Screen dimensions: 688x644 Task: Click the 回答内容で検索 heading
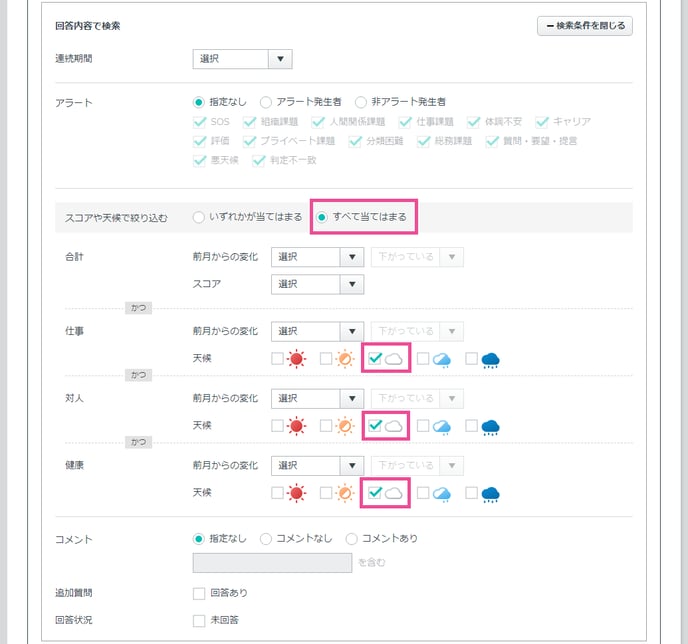(88, 26)
